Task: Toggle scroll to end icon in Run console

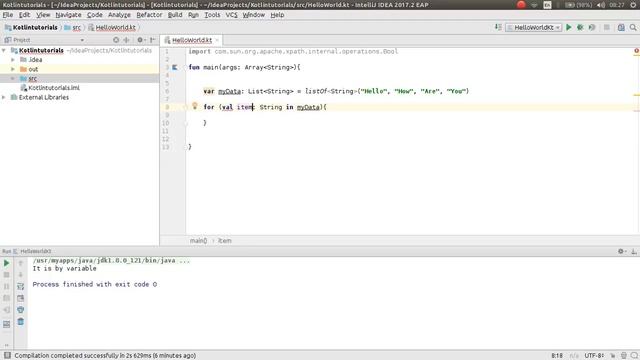Action: (20, 298)
